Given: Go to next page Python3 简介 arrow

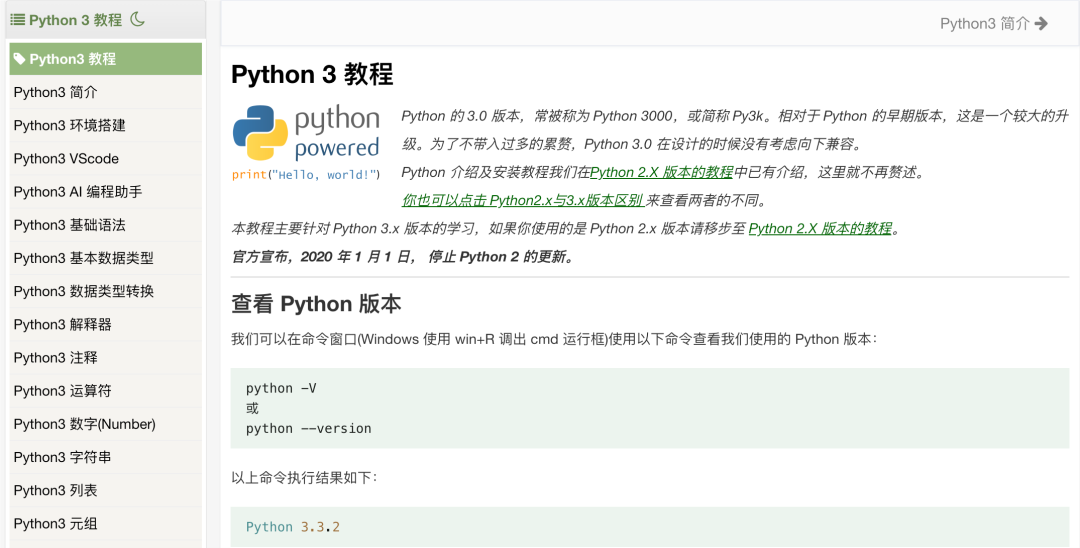Looking at the screenshot, I should pos(1041,24).
